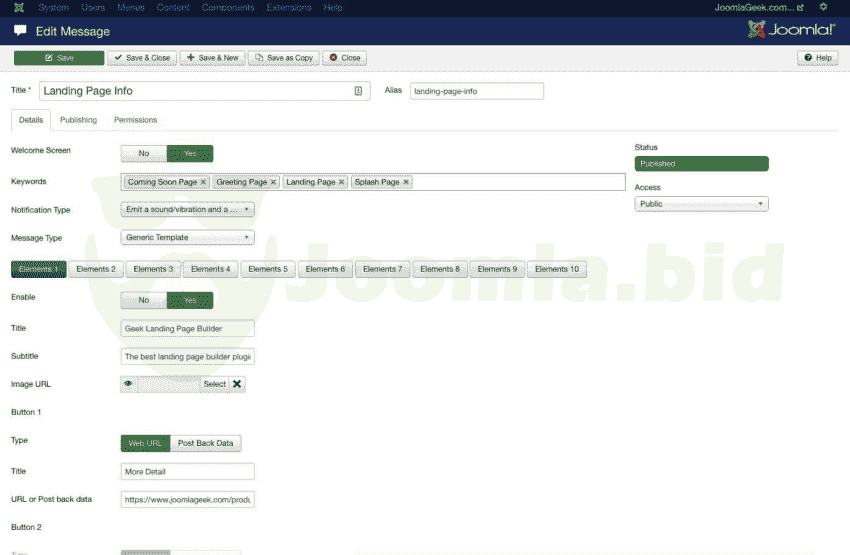Set Enable toggle to No
This screenshot has width=850, height=555.
tap(144, 300)
